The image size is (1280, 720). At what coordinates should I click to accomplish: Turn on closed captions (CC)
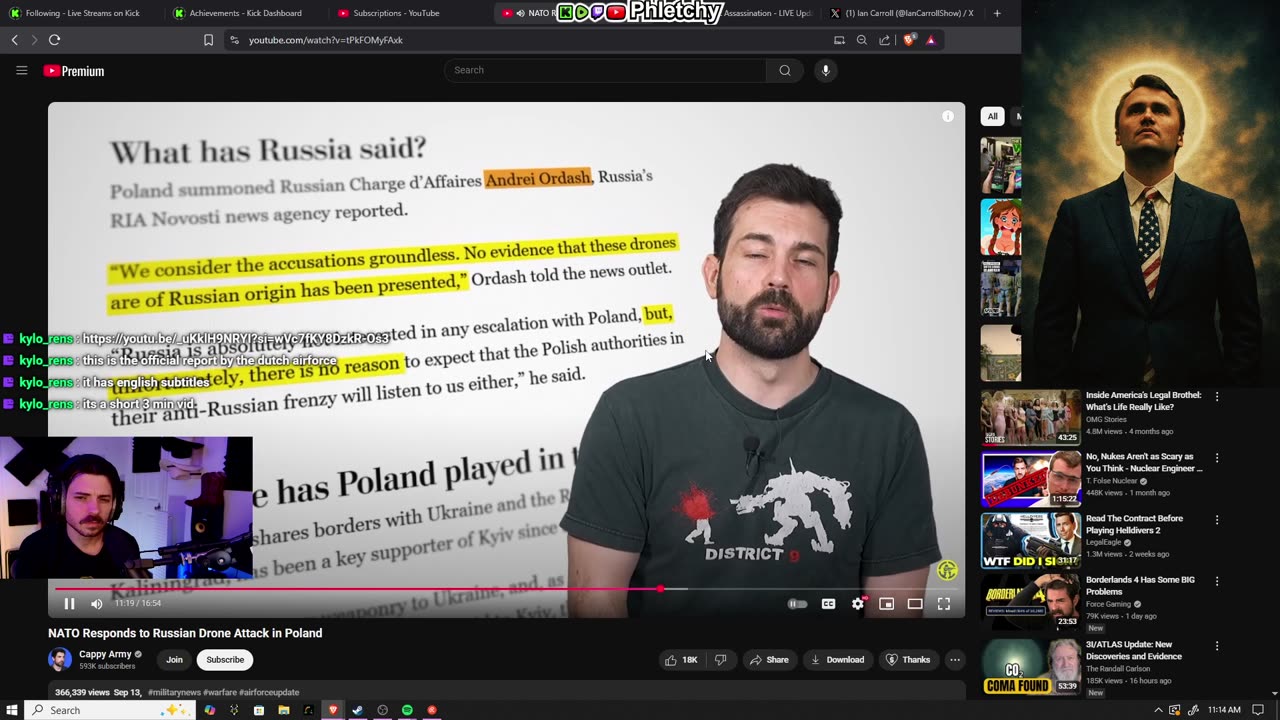(828, 604)
